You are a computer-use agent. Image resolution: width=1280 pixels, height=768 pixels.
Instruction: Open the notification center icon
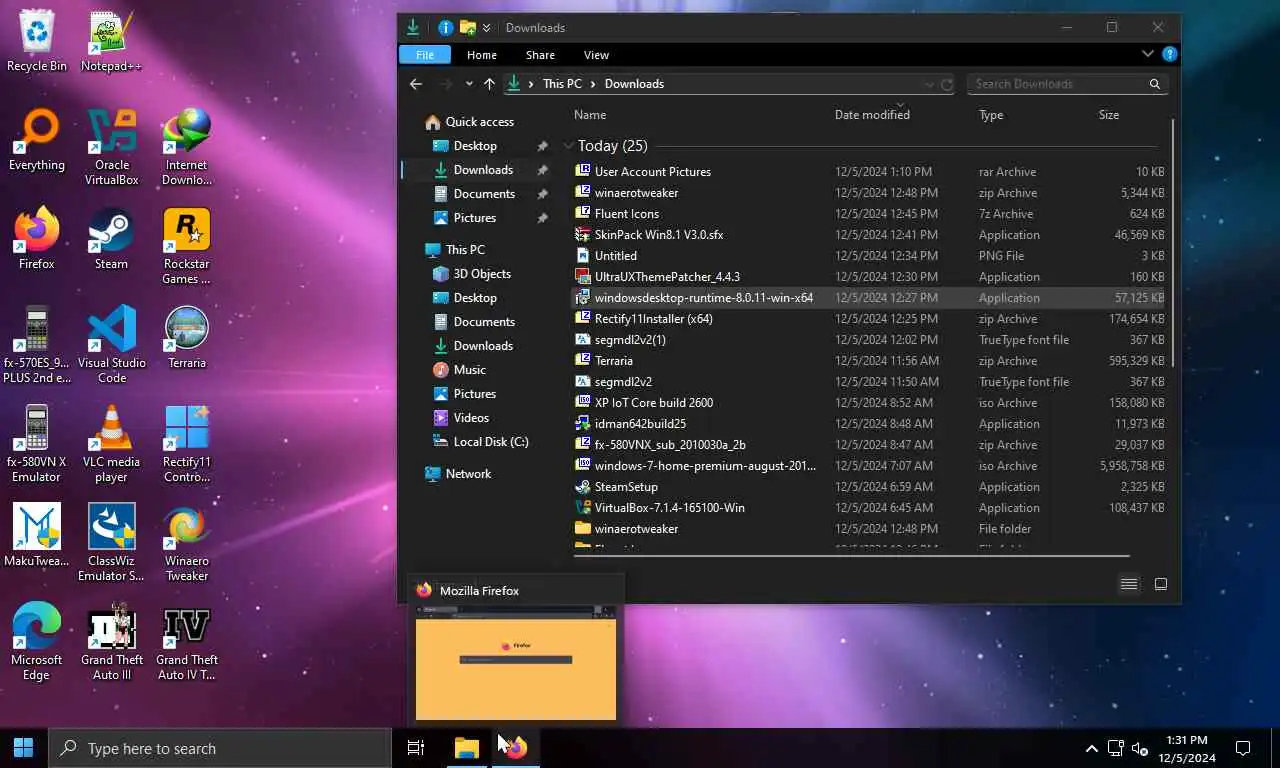[1243, 748]
